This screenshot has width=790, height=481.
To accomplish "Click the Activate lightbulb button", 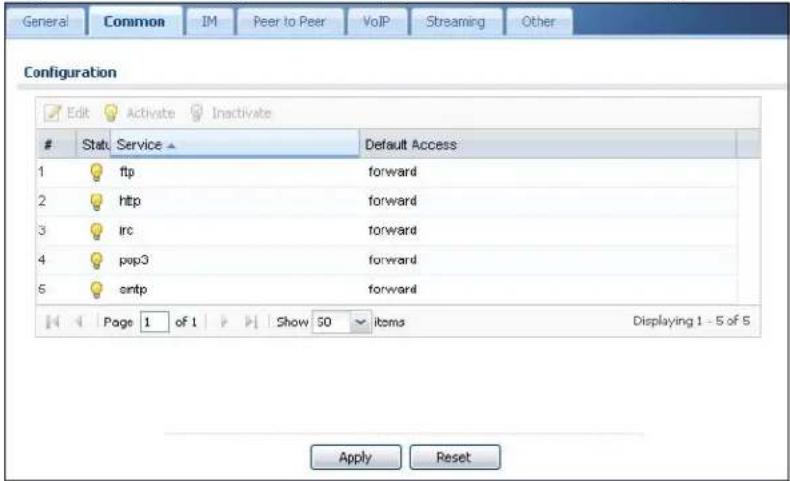I will coord(139,113).
